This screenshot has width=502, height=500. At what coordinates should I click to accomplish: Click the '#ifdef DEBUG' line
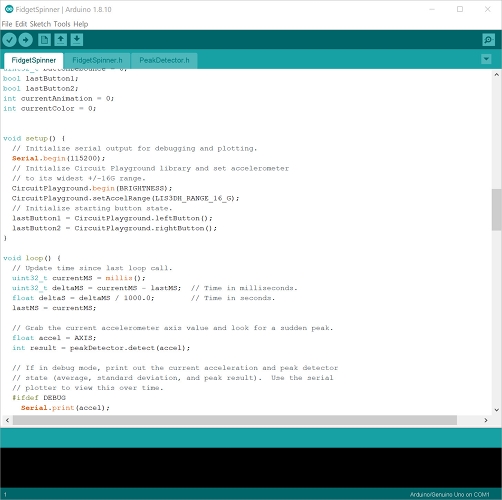click(x=39, y=398)
